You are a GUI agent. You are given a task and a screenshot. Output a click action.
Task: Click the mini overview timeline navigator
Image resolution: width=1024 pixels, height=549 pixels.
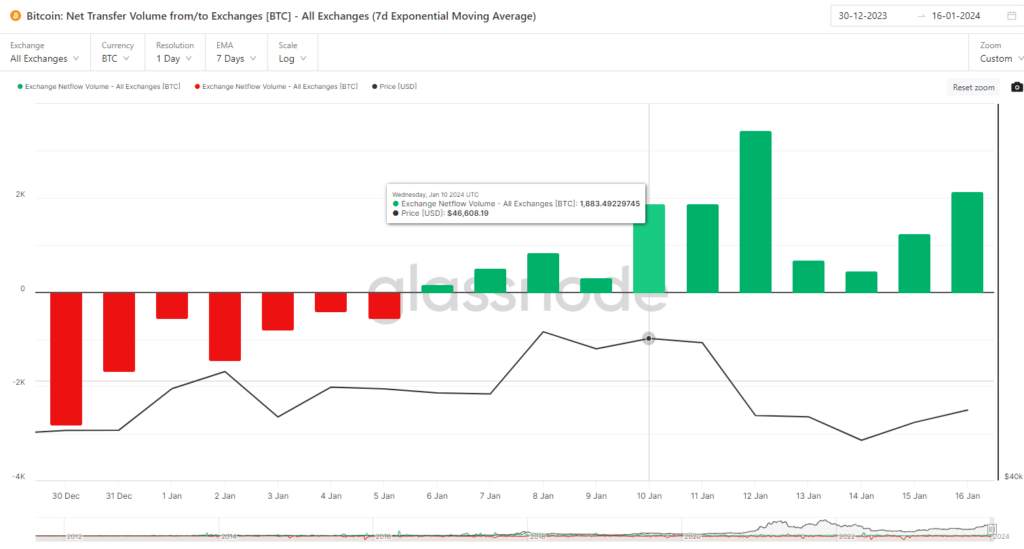pos(516,529)
